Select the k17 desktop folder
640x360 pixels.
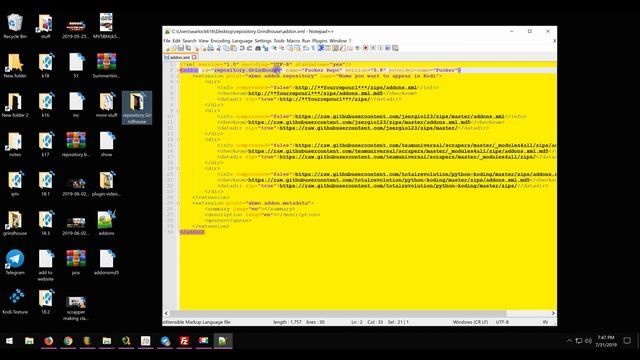(x=45, y=144)
